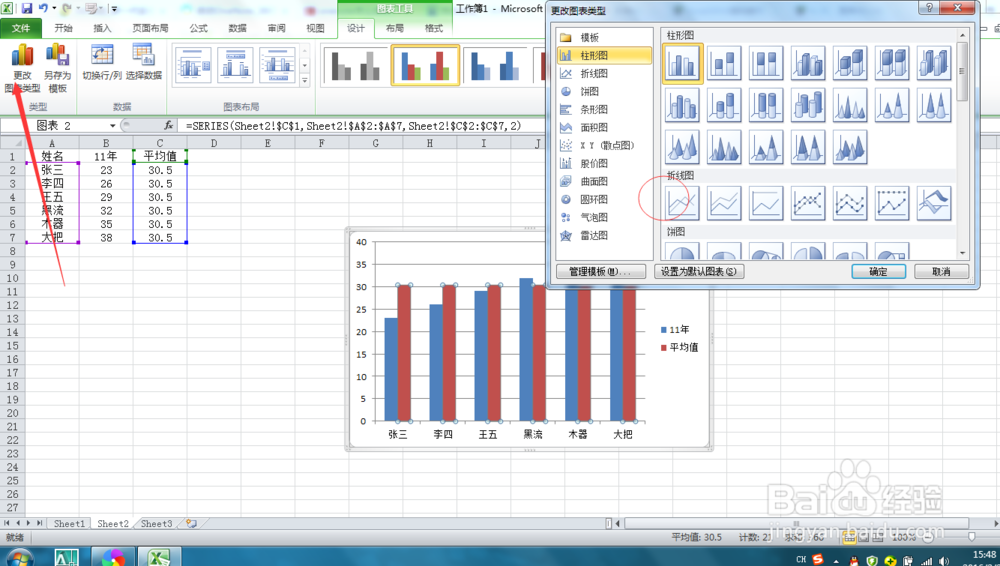Switch to Sheet1 worksheet tab

point(69,523)
